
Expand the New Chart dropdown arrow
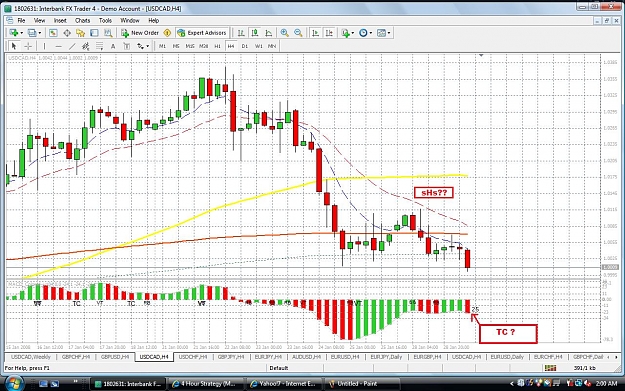(x=21, y=33)
